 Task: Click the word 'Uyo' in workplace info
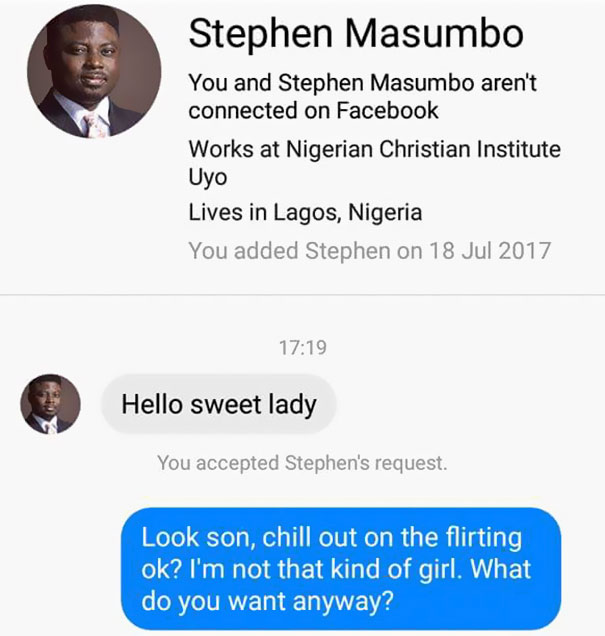point(208,177)
